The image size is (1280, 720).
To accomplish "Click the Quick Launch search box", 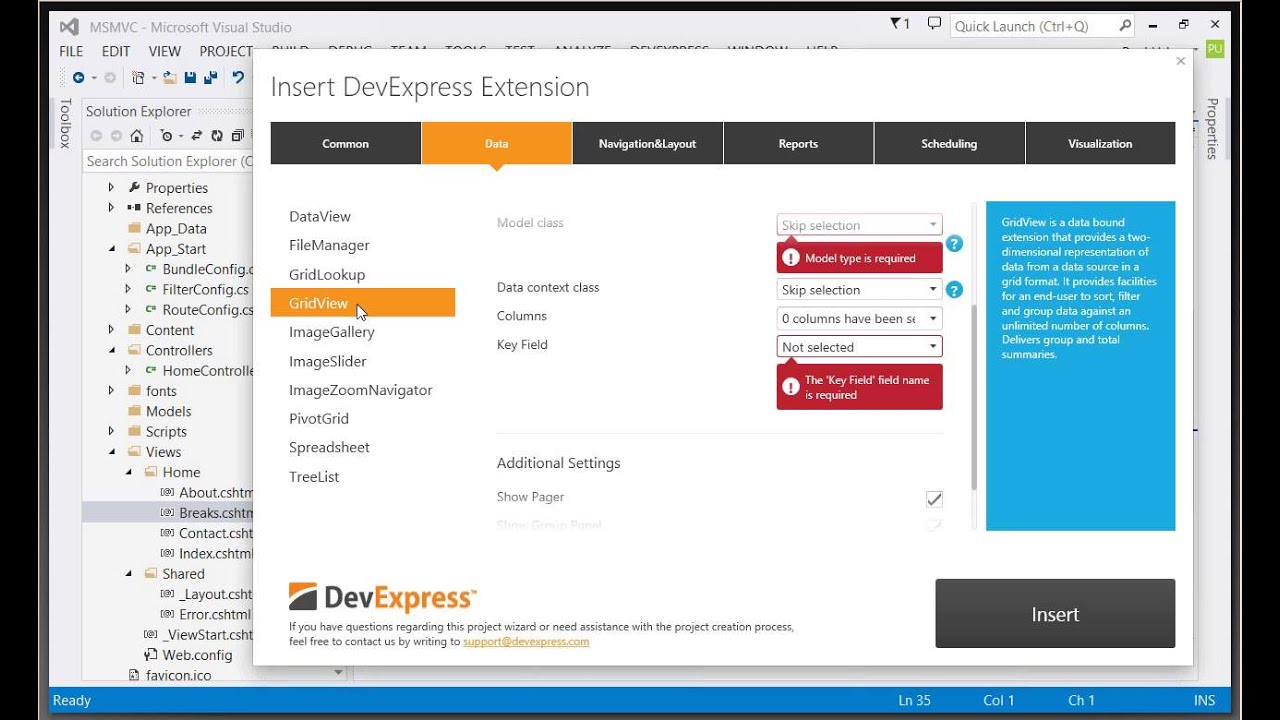I will [x=1042, y=26].
